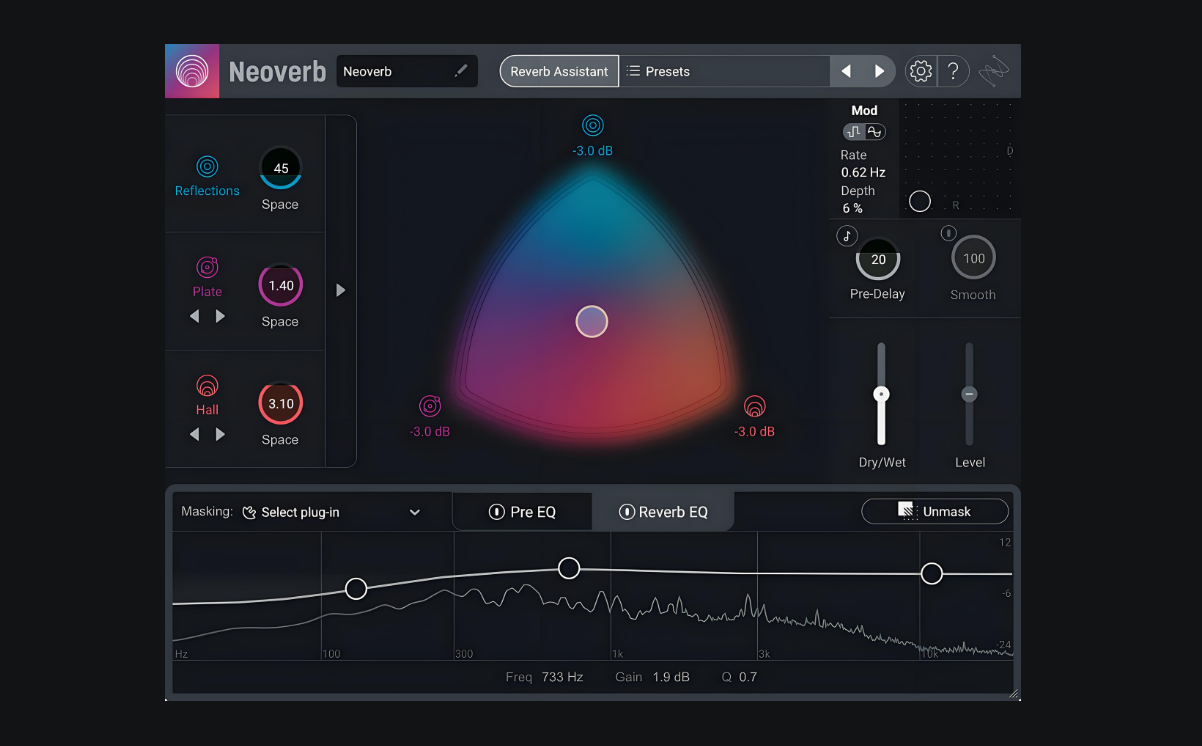
Task: Toggle the Pre EQ power icon
Action: (497, 512)
